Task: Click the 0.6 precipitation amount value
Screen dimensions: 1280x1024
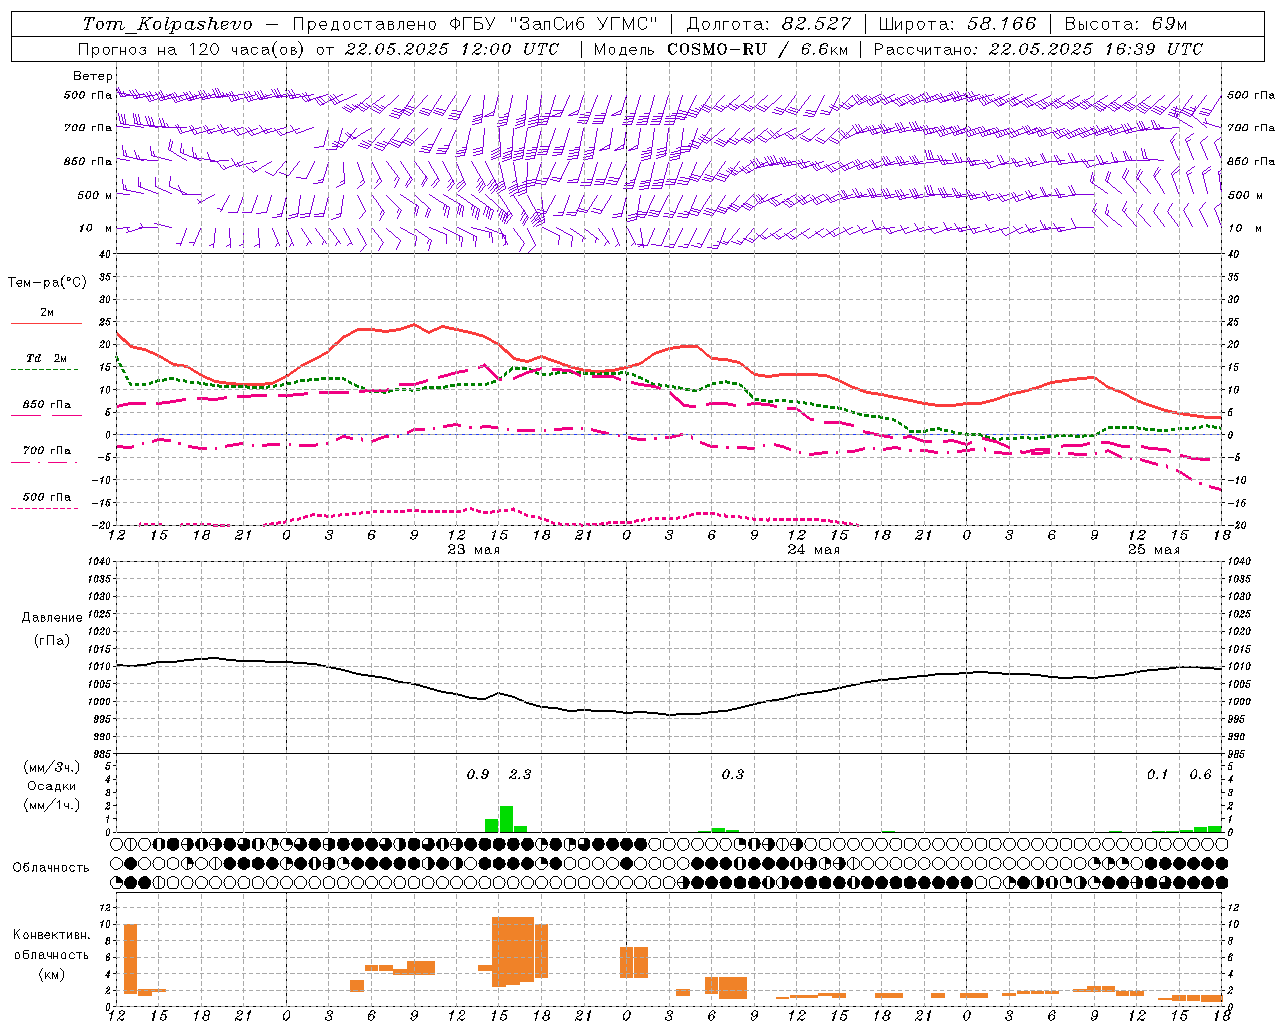Action: (1201, 774)
